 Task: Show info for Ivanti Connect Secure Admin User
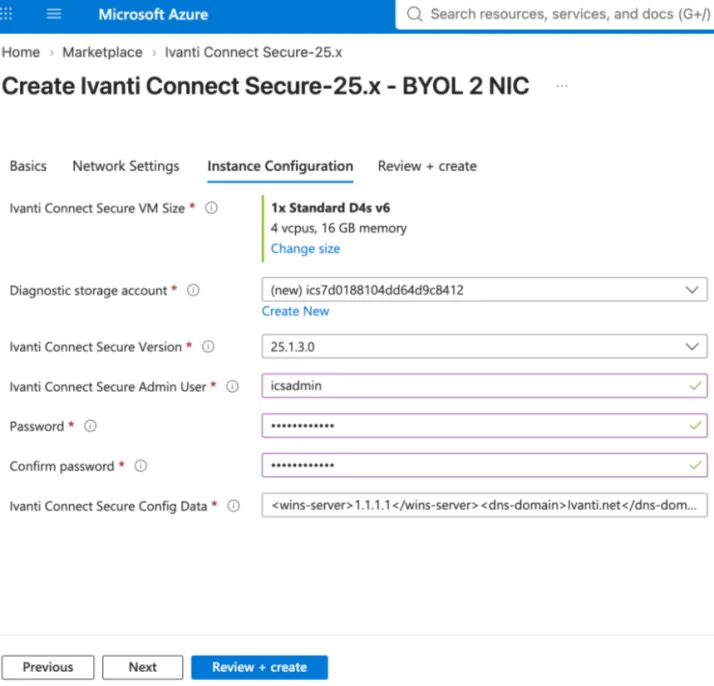click(232, 386)
